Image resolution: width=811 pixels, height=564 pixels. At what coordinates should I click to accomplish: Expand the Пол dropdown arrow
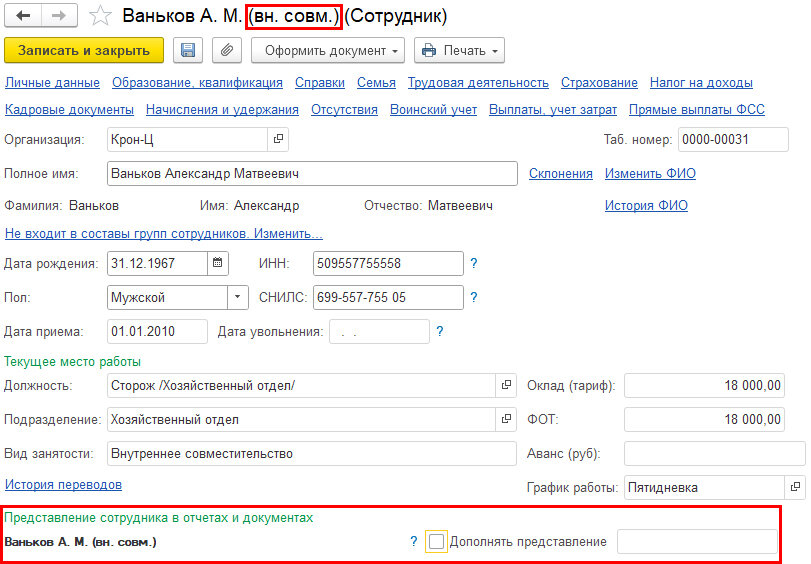[x=238, y=297]
